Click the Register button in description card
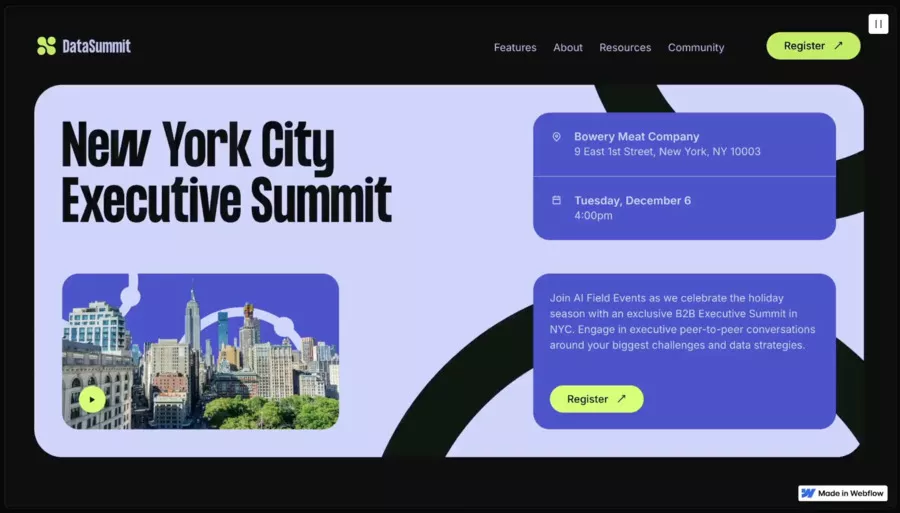The width and height of the screenshot is (900, 513). click(x=596, y=399)
